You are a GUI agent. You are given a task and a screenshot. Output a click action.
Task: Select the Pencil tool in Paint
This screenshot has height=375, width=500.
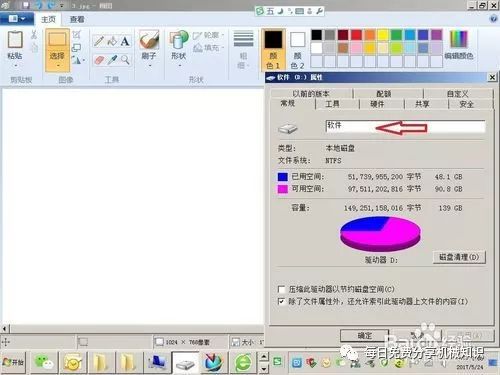(99, 41)
